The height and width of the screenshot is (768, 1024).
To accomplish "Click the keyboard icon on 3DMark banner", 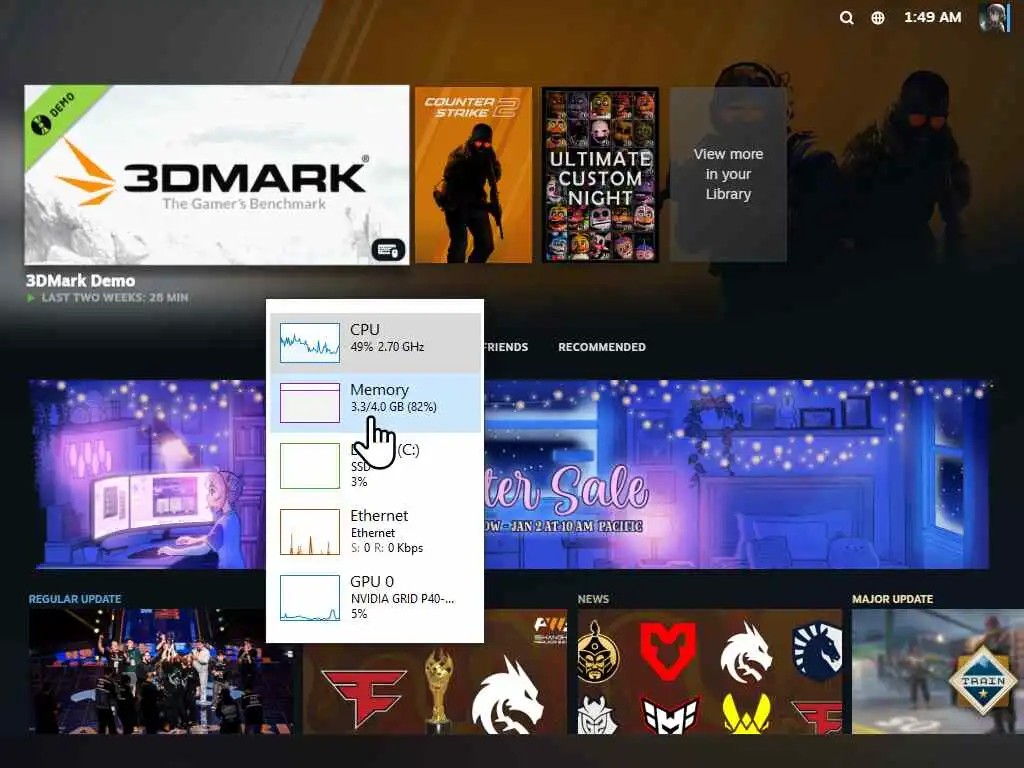I will click(388, 249).
